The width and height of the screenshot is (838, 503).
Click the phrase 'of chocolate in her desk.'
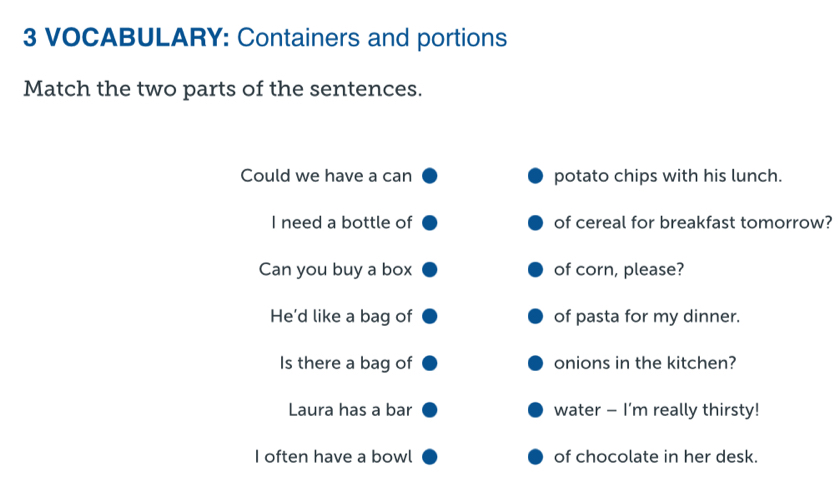(656, 456)
